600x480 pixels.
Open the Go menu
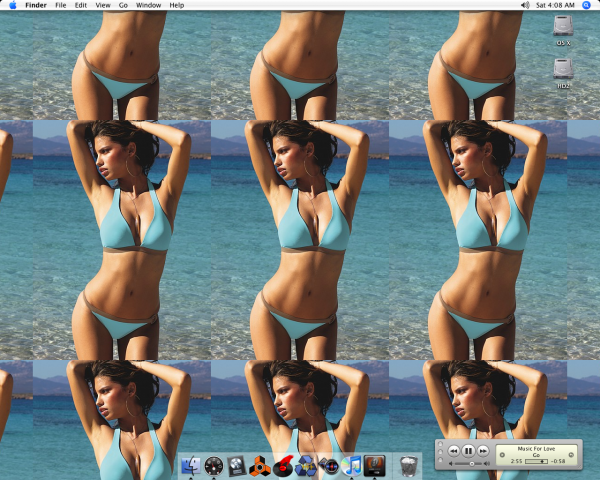(123, 5)
